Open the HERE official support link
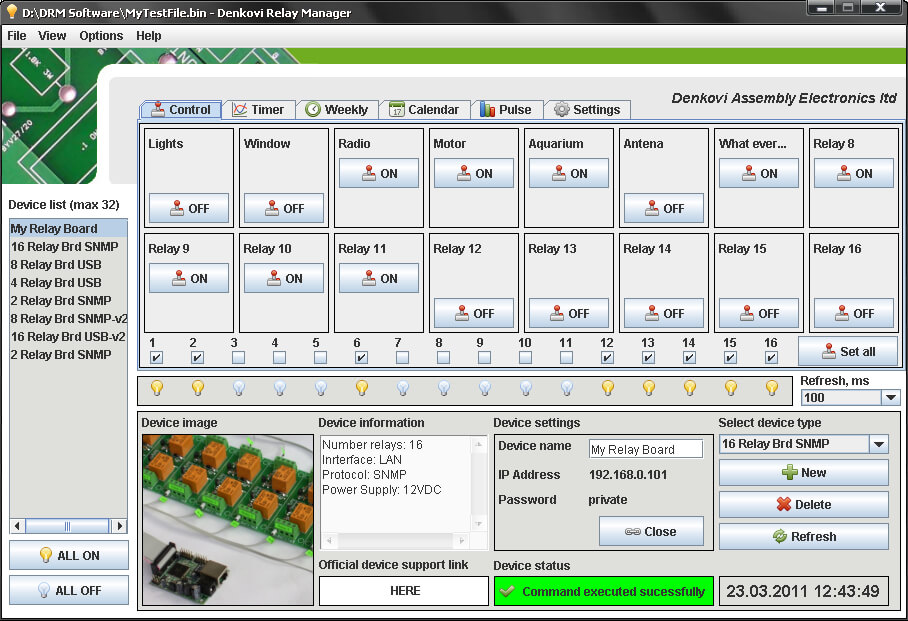Screen dimensions: 908x621 404,591
